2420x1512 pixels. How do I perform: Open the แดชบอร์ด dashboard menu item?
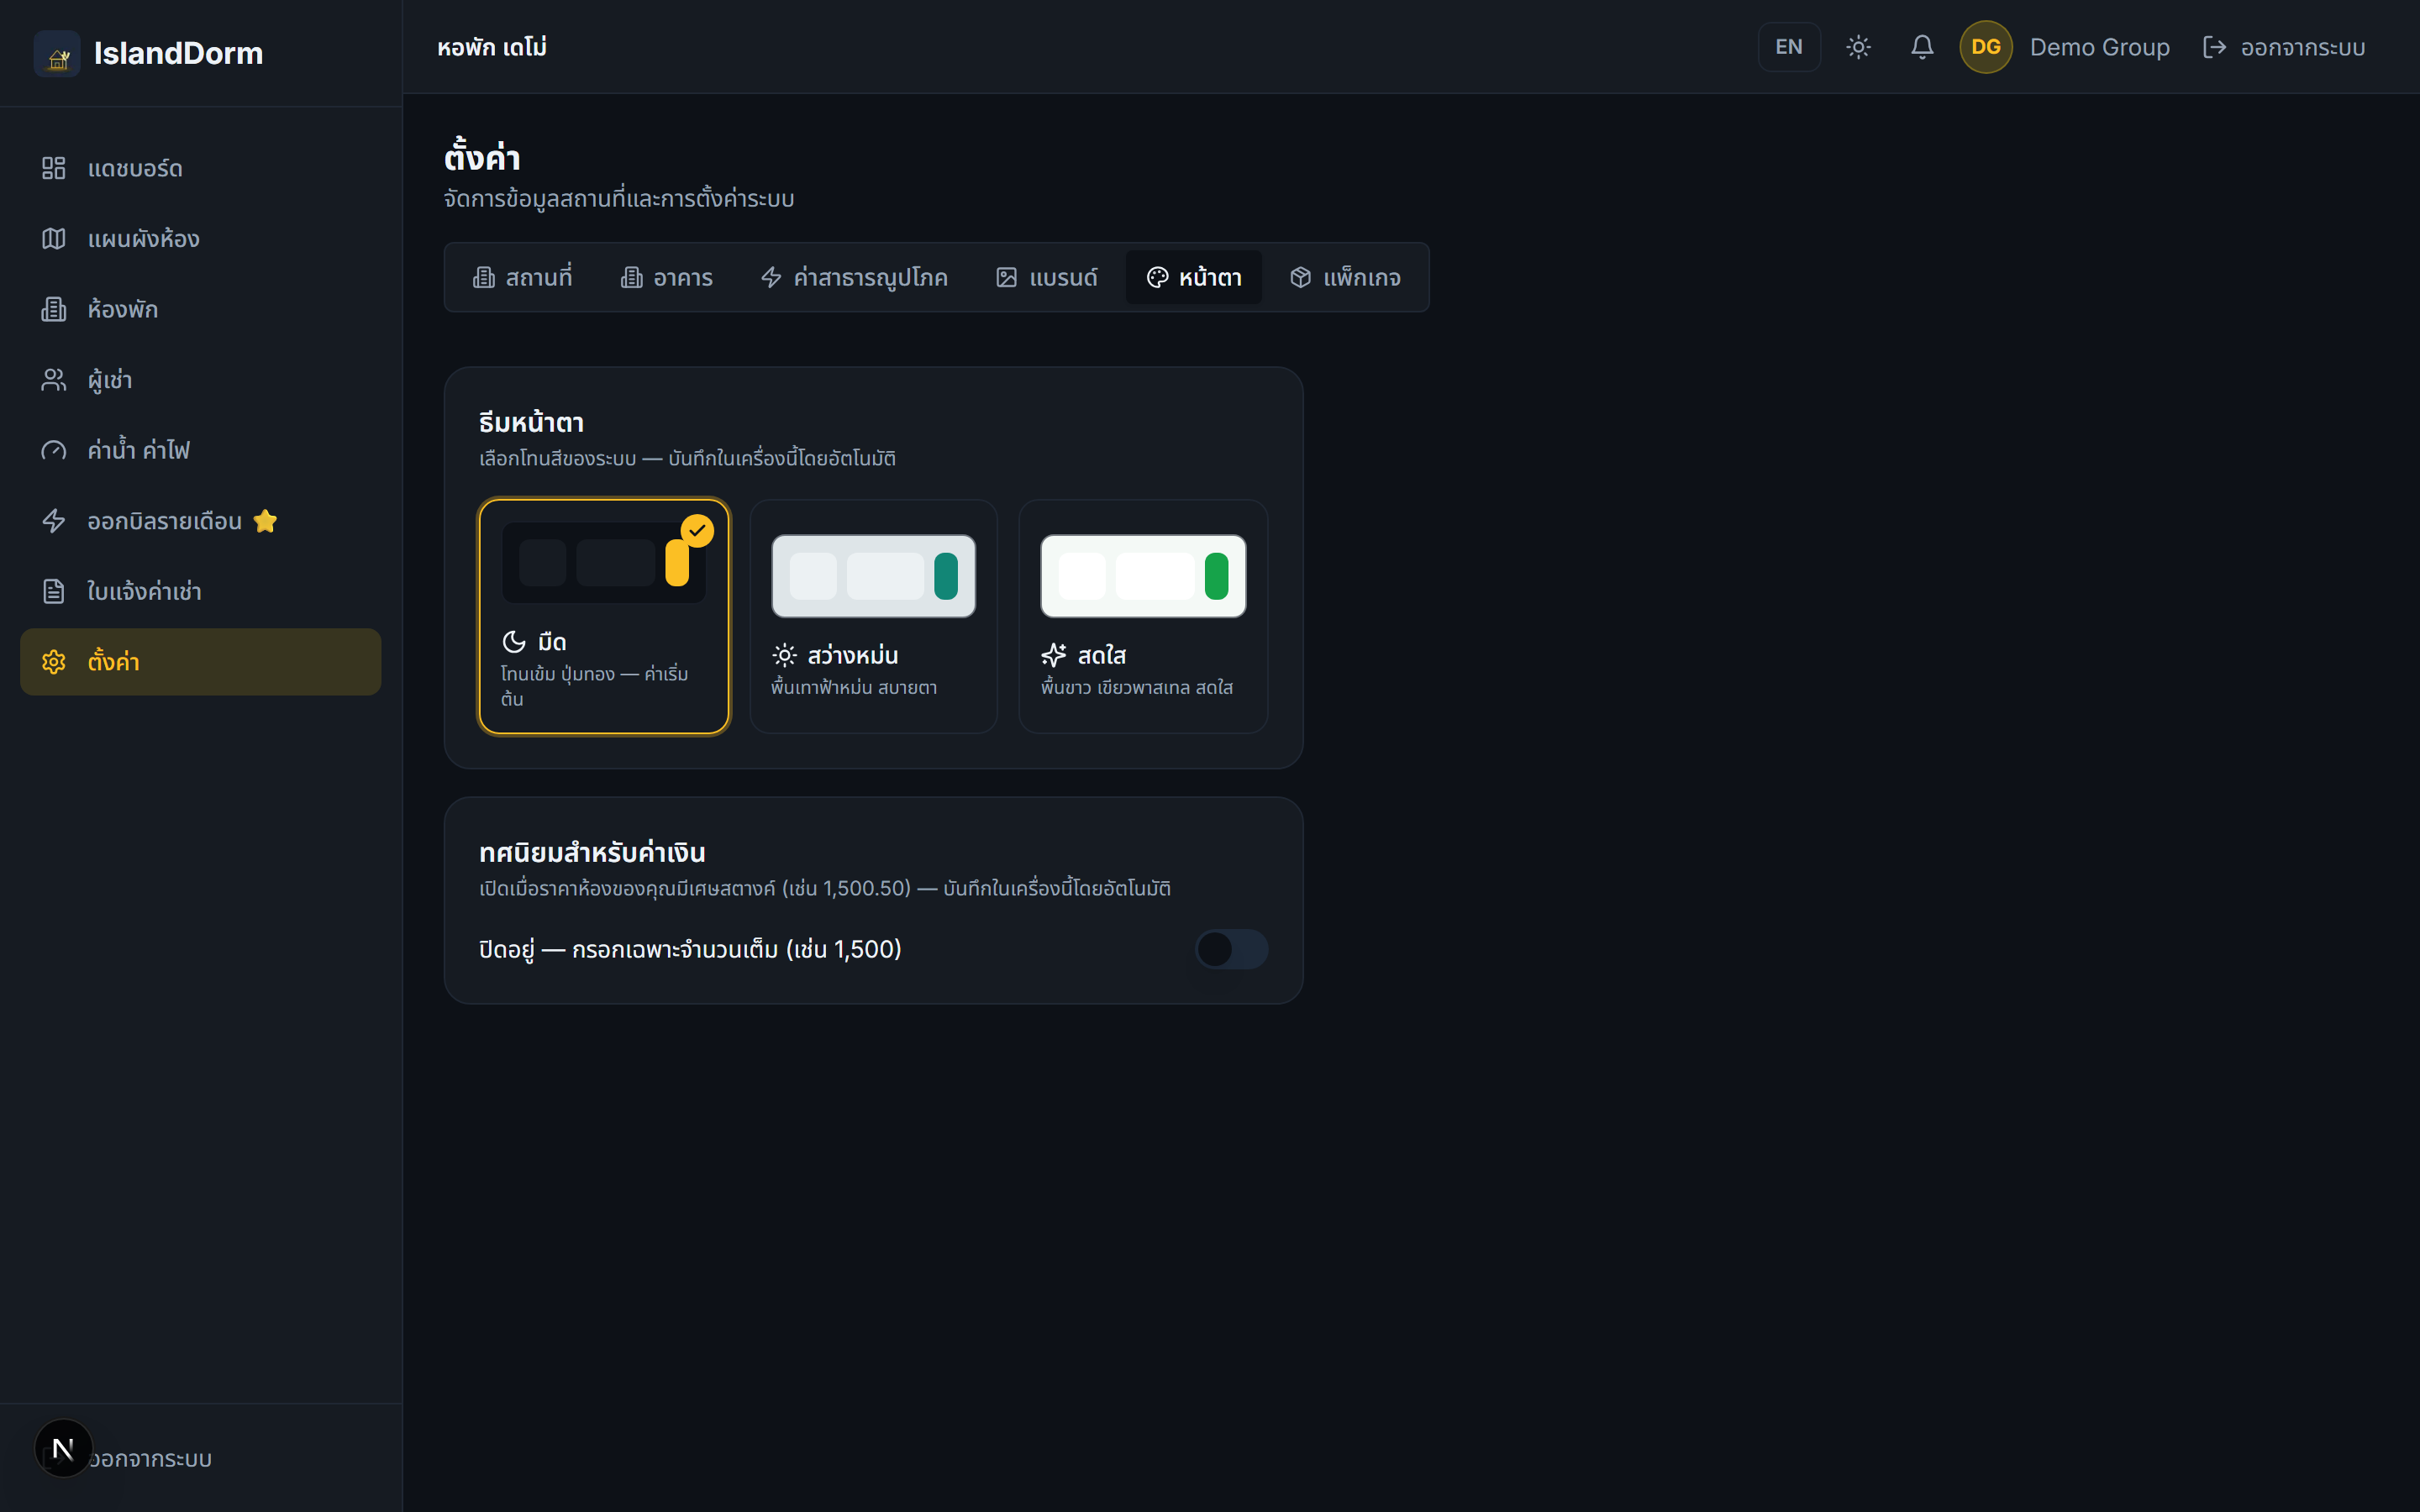[x=200, y=168]
